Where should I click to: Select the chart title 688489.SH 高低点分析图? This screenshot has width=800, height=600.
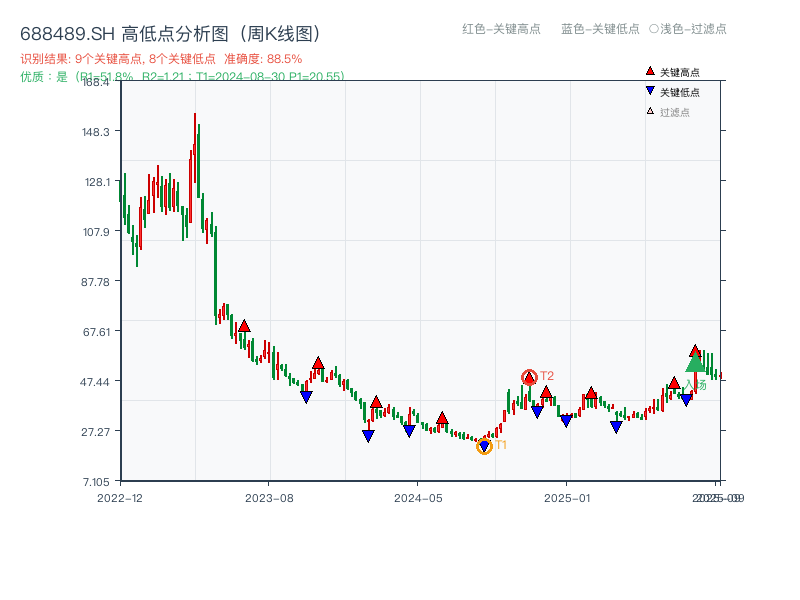coord(123,31)
